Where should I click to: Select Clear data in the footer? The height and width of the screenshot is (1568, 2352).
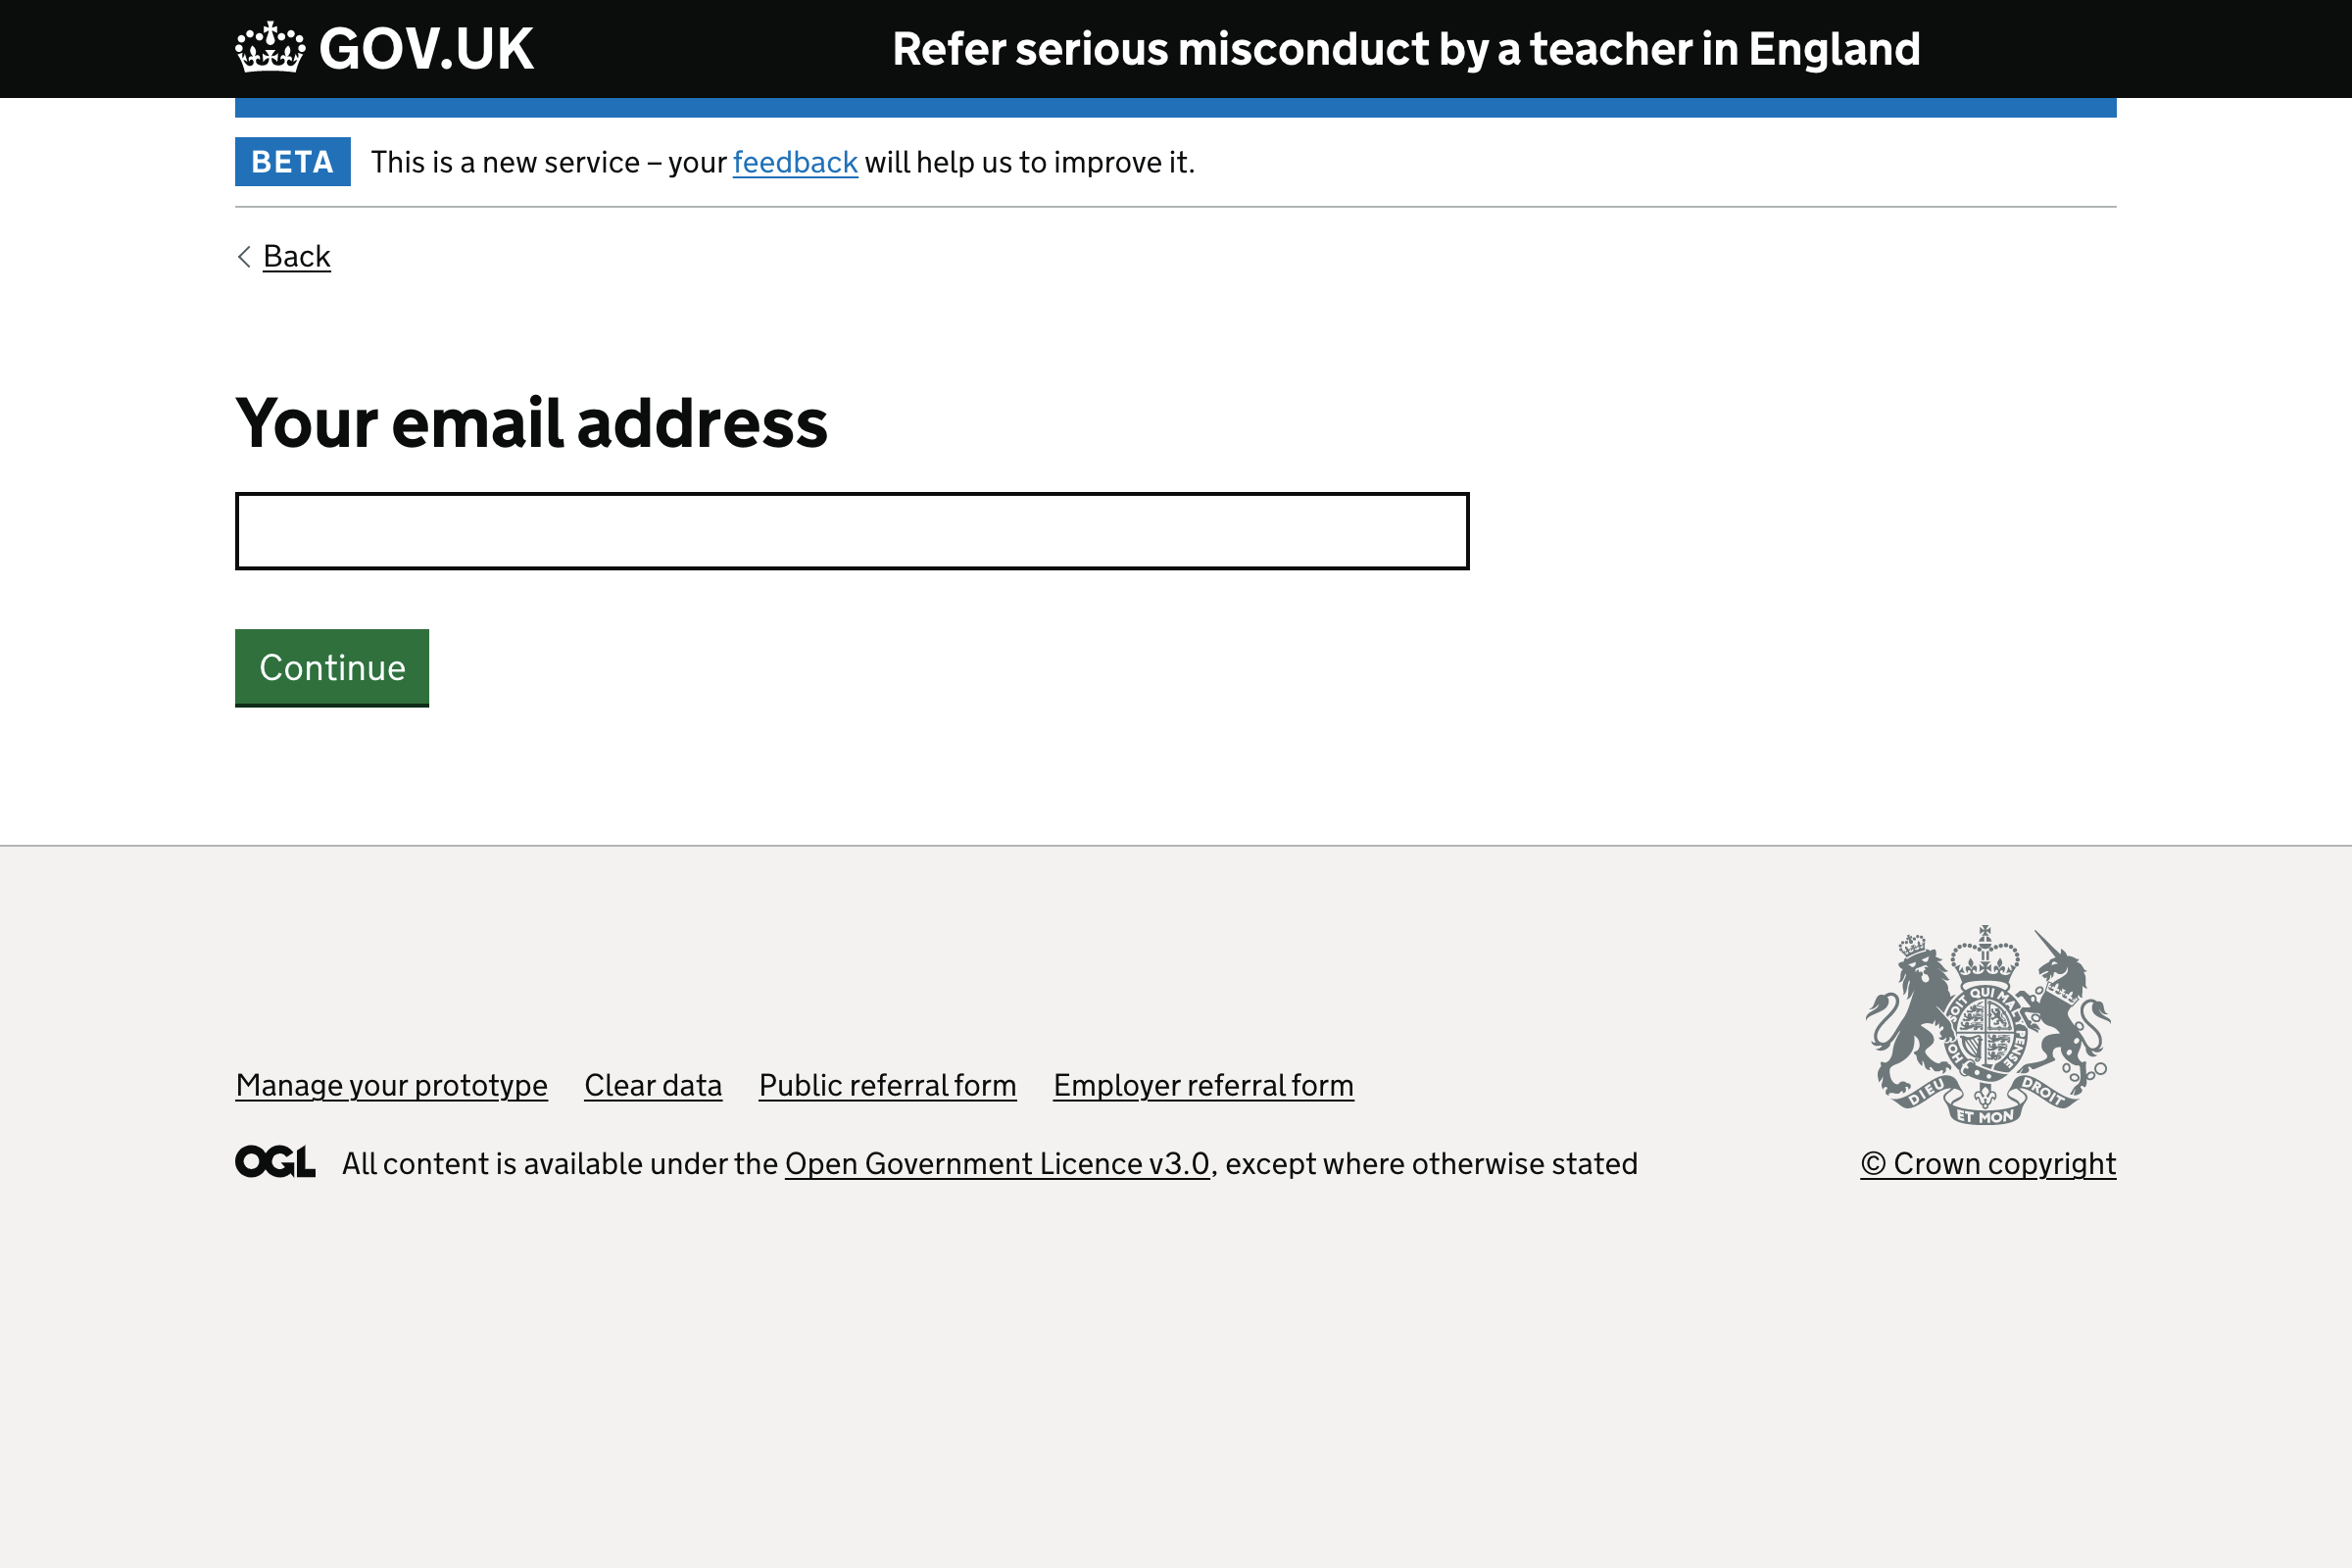pyautogui.click(x=652, y=1085)
